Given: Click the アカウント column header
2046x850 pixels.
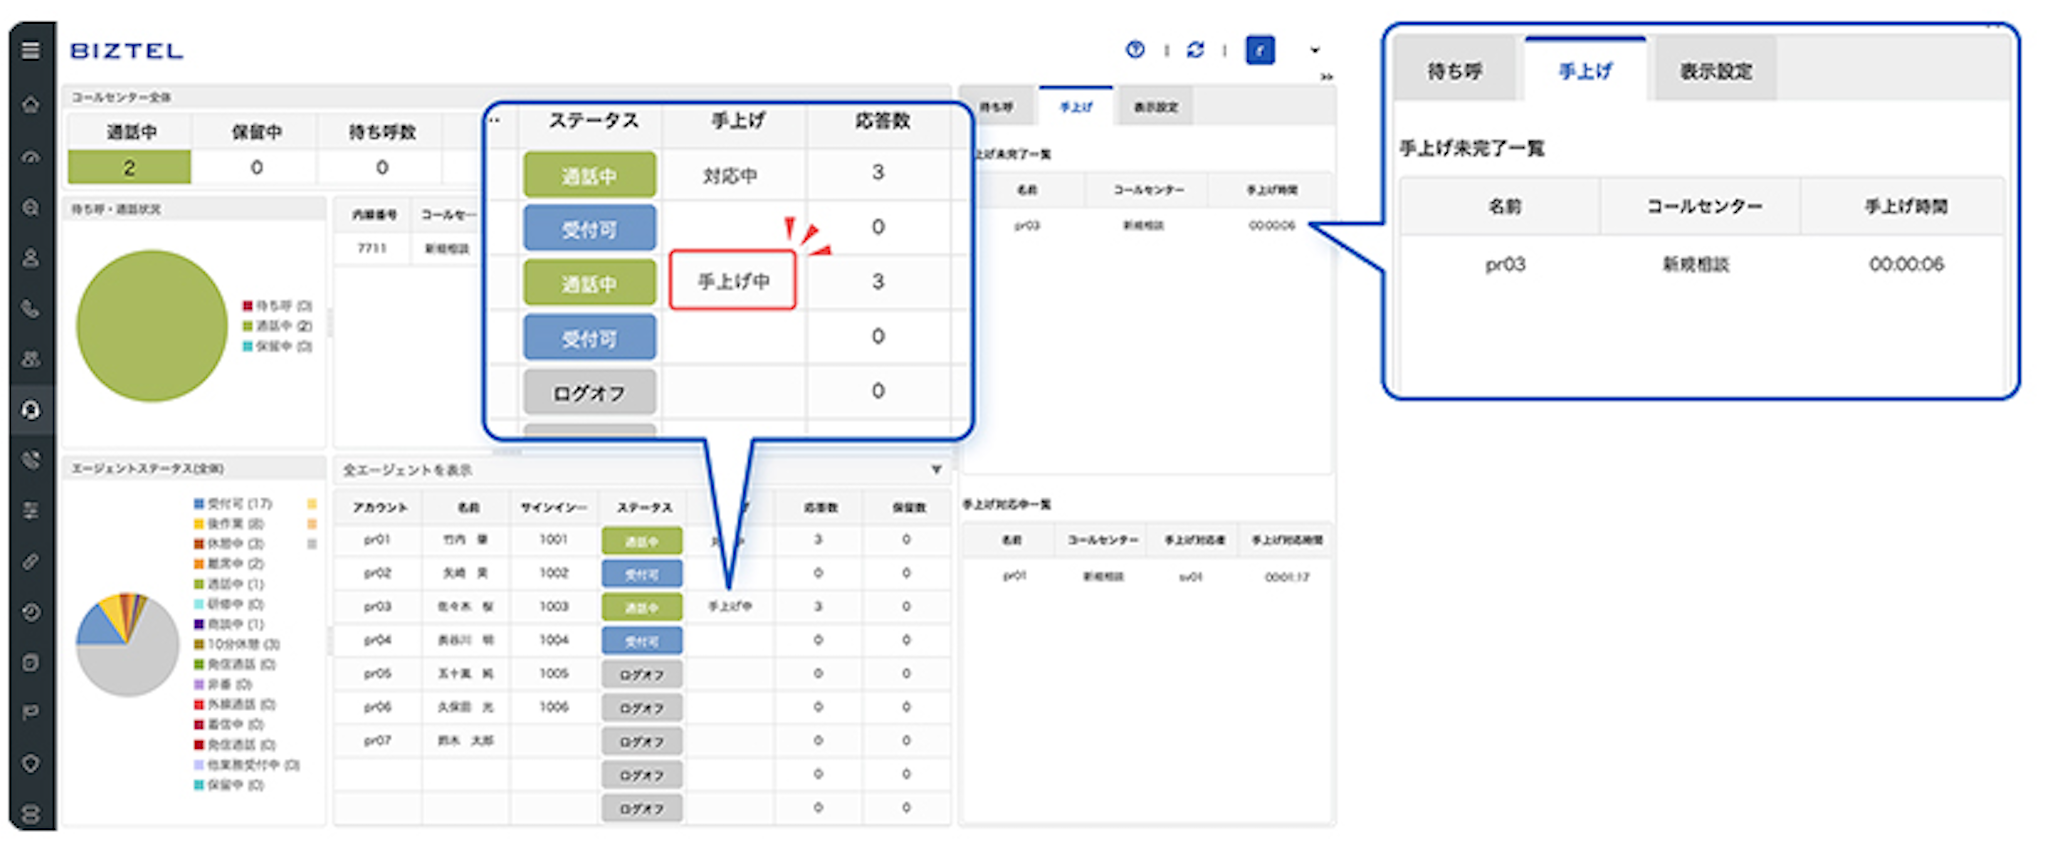Looking at the screenshot, I should point(380,508).
